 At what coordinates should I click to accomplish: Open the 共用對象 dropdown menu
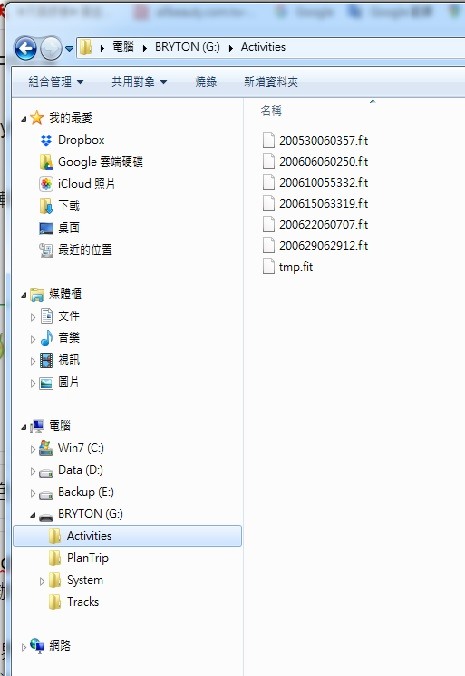pyautogui.click(x=139, y=81)
